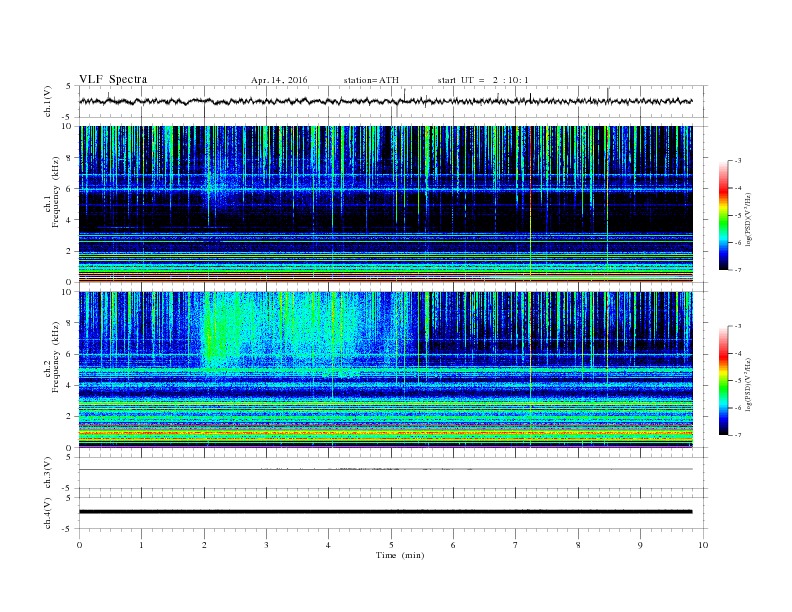792x612 pixels.
Task: Click the 'Apr. 14, 2016' date label
Action: (279, 80)
